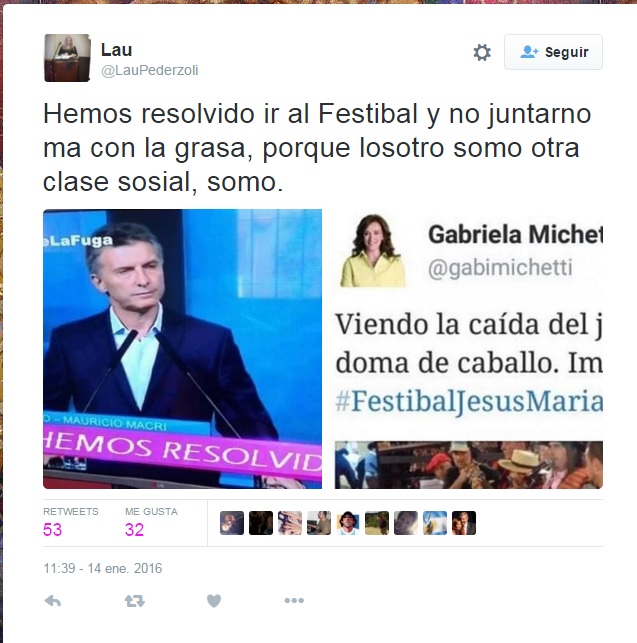
Task: View the 32 me gusta list
Action: [x=151, y=522]
